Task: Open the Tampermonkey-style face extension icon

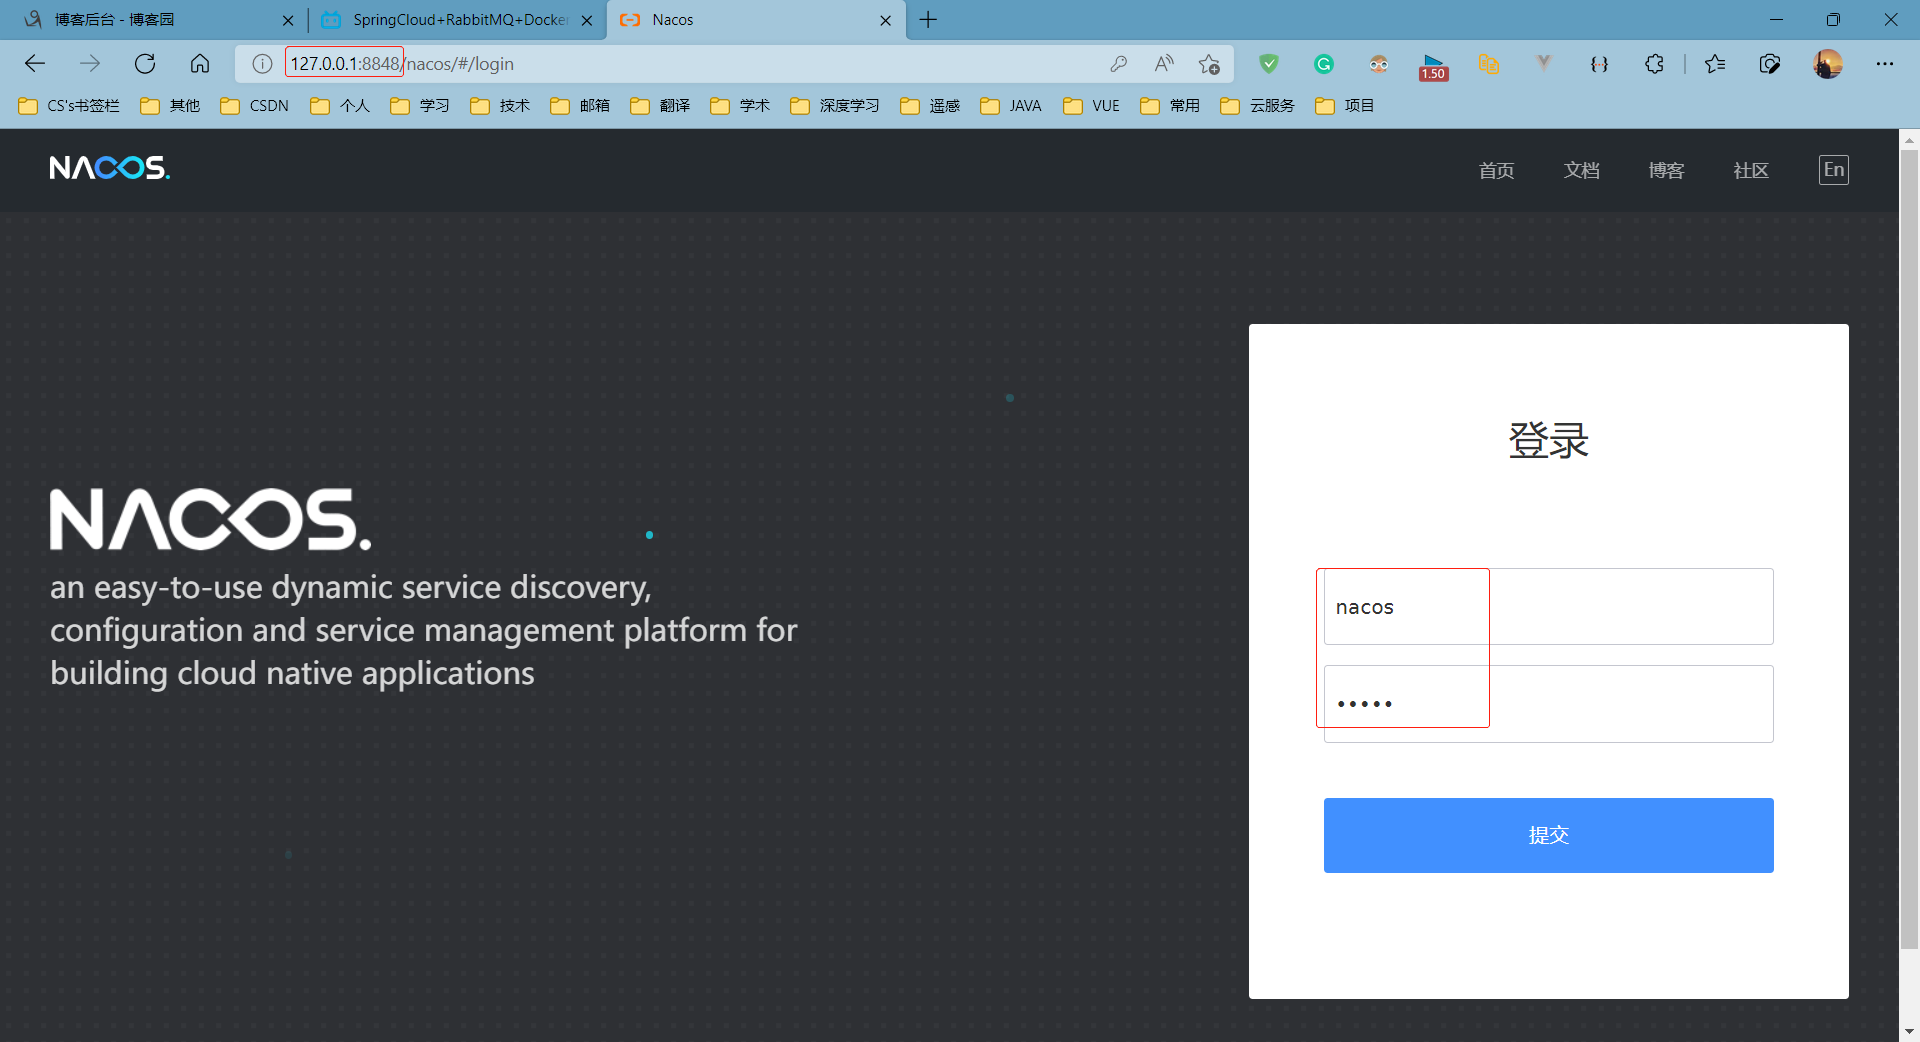Action: tap(1379, 64)
